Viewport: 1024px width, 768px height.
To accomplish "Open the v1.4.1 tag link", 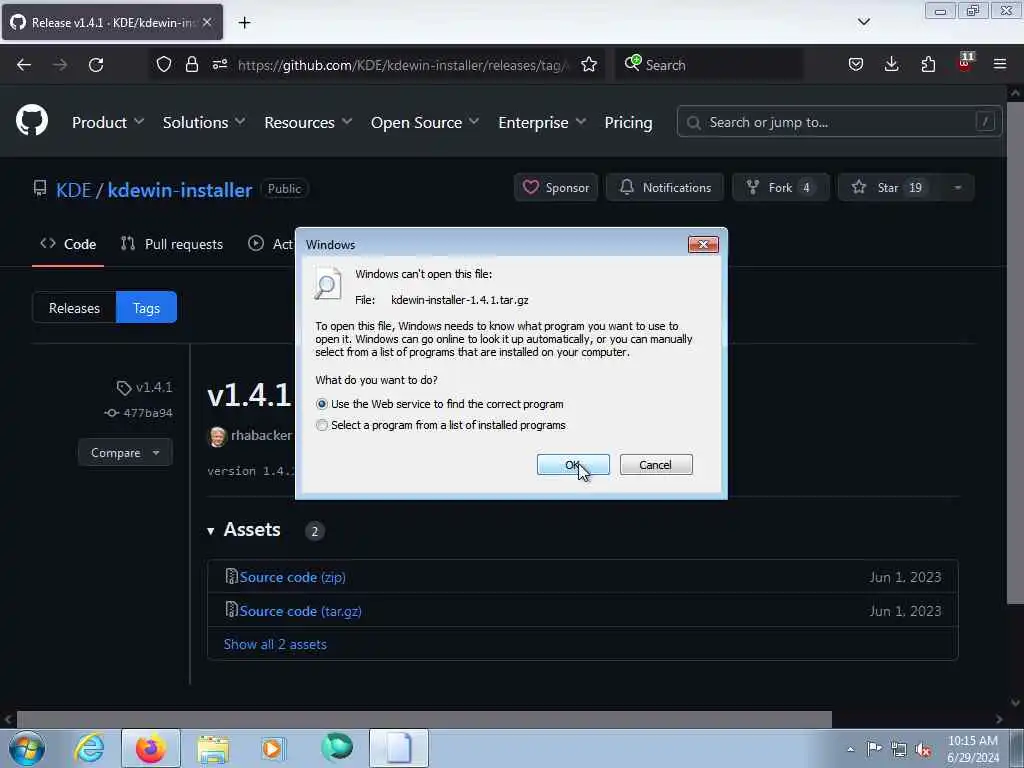I will point(145,387).
